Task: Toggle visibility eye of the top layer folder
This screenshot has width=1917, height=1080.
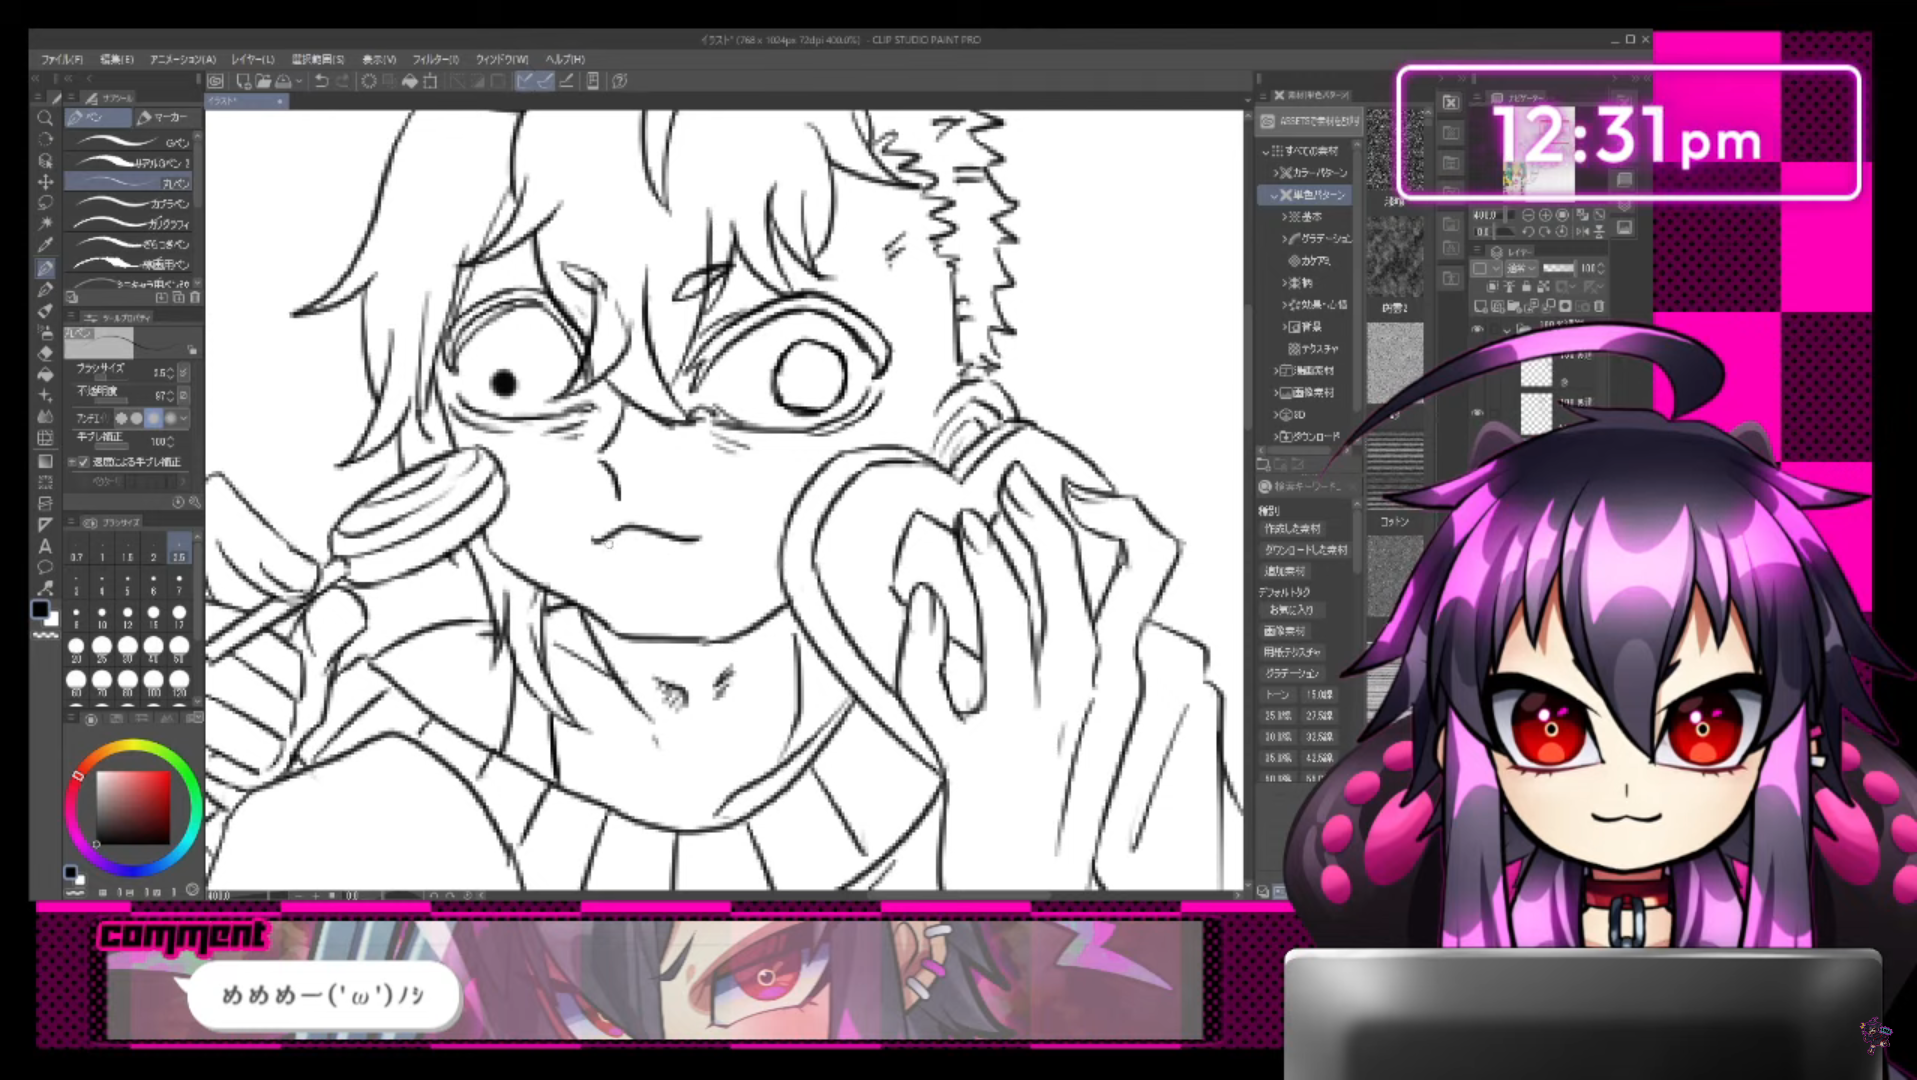Action: coord(1477,329)
